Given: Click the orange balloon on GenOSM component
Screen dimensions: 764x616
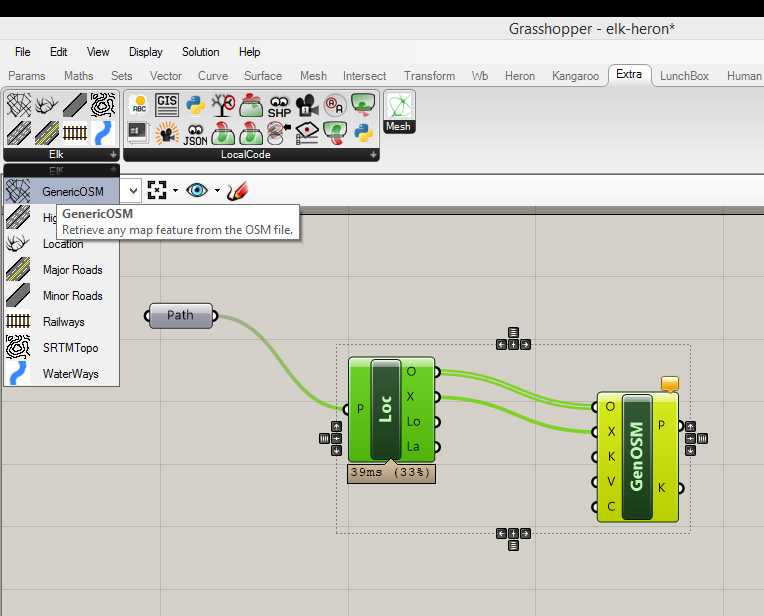Looking at the screenshot, I should [670, 384].
